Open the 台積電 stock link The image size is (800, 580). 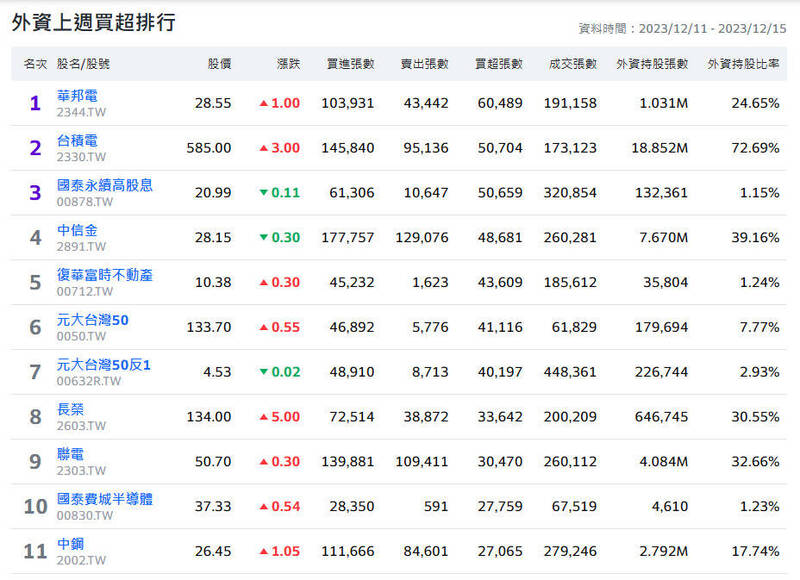[x=77, y=140]
